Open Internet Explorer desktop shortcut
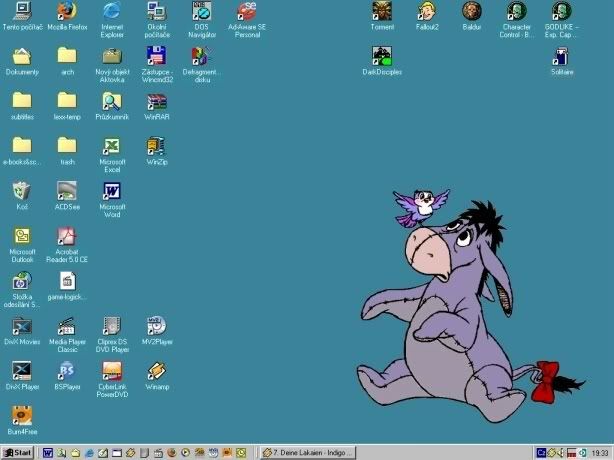The height and width of the screenshot is (460, 614). pos(112,20)
